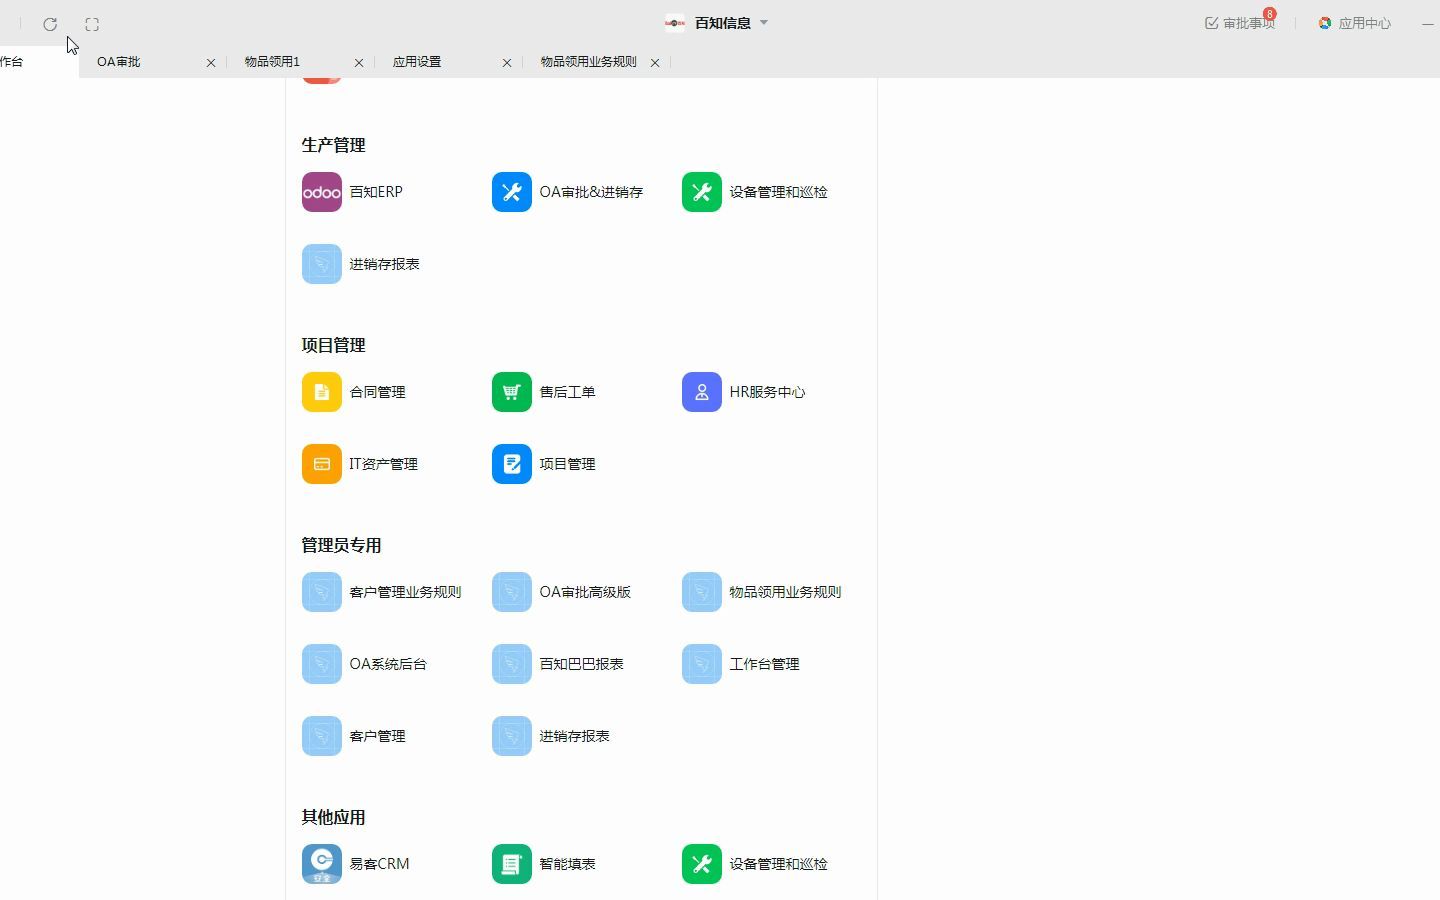
Task: Close the 物品领用业务规则 tab
Action: pyautogui.click(x=655, y=63)
